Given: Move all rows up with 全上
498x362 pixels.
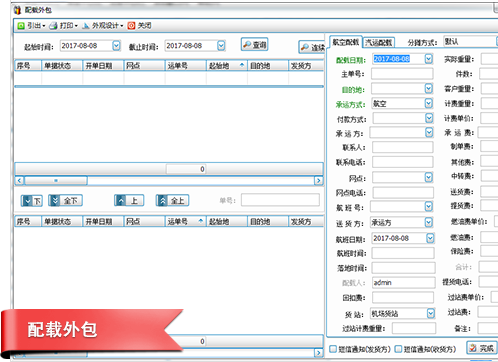Looking at the screenshot, I should 172,201.
